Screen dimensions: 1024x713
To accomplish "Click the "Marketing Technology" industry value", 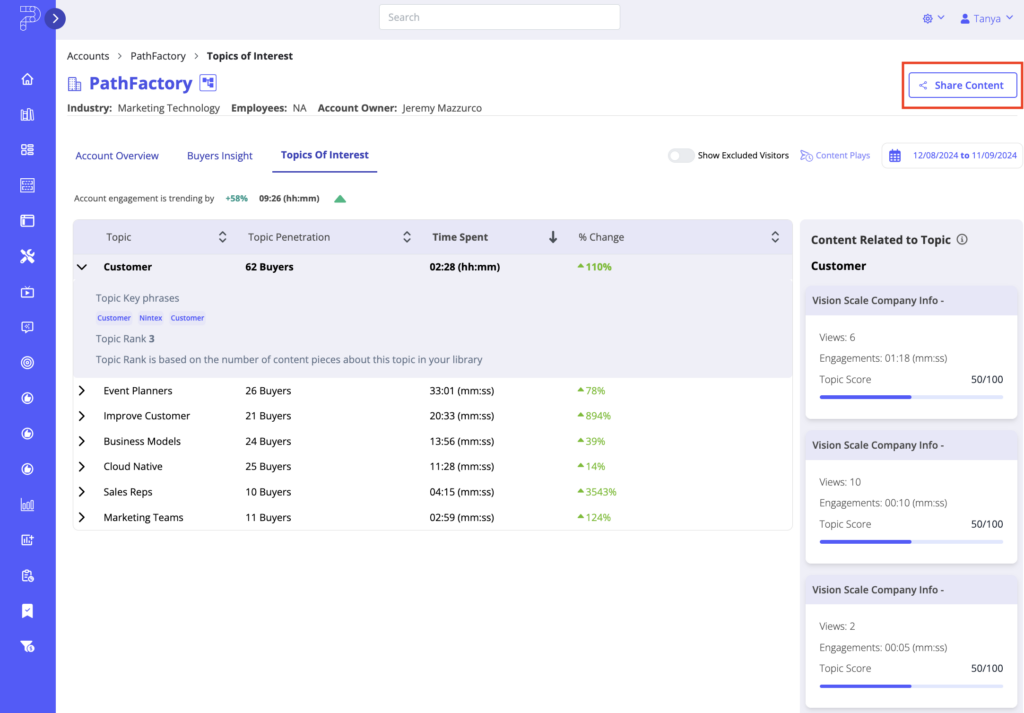I will [x=168, y=108].
